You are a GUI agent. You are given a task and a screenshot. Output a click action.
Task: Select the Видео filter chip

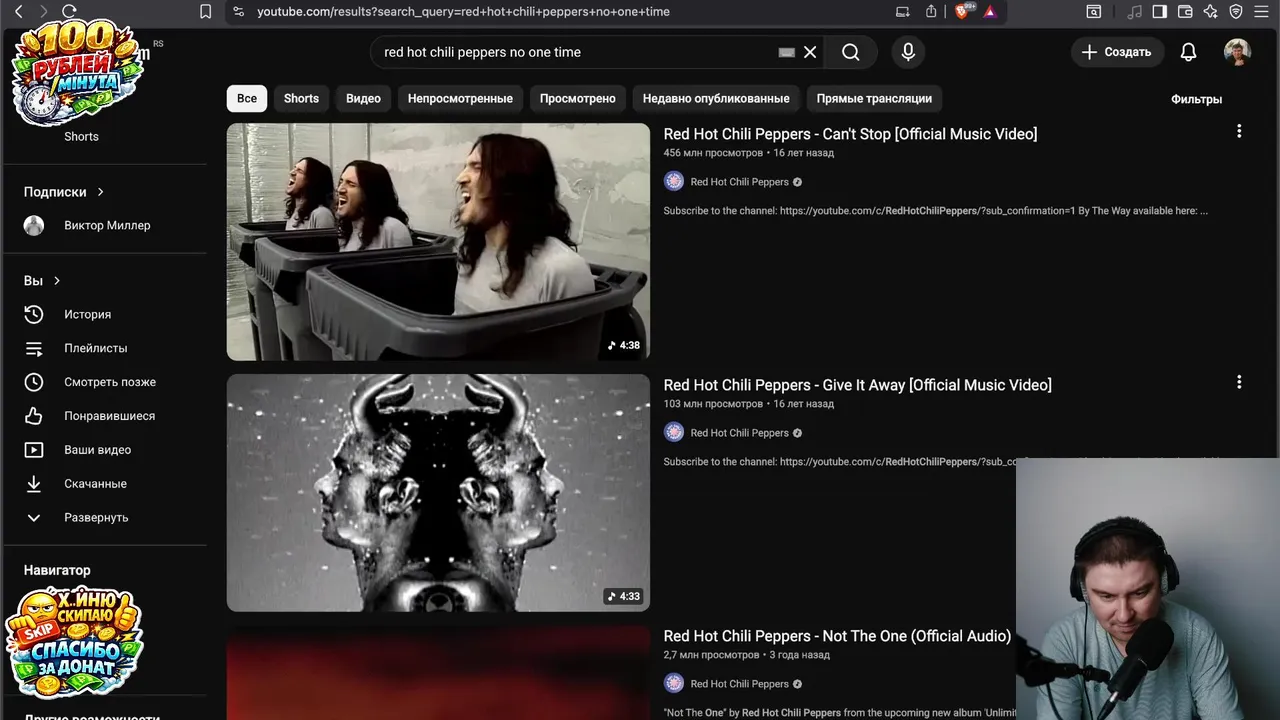click(x=363, y=98)
